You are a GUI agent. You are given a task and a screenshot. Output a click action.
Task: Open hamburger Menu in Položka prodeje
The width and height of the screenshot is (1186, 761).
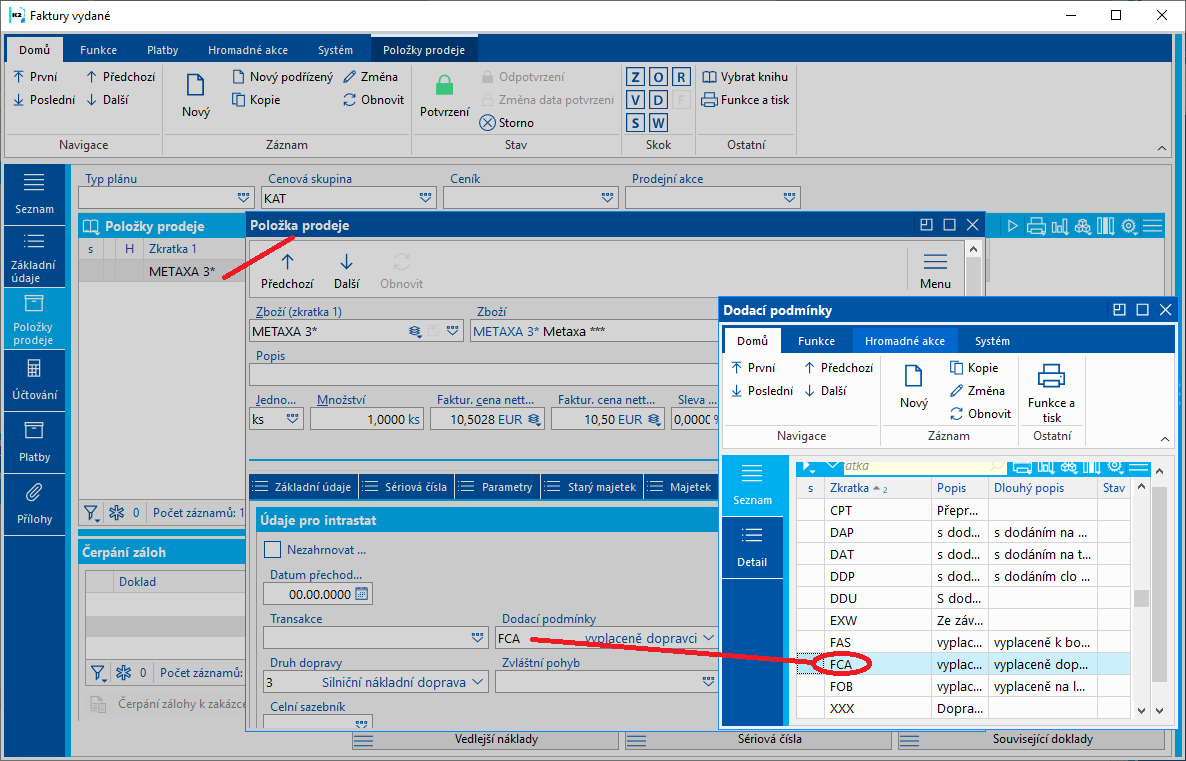tap(935, 262)
